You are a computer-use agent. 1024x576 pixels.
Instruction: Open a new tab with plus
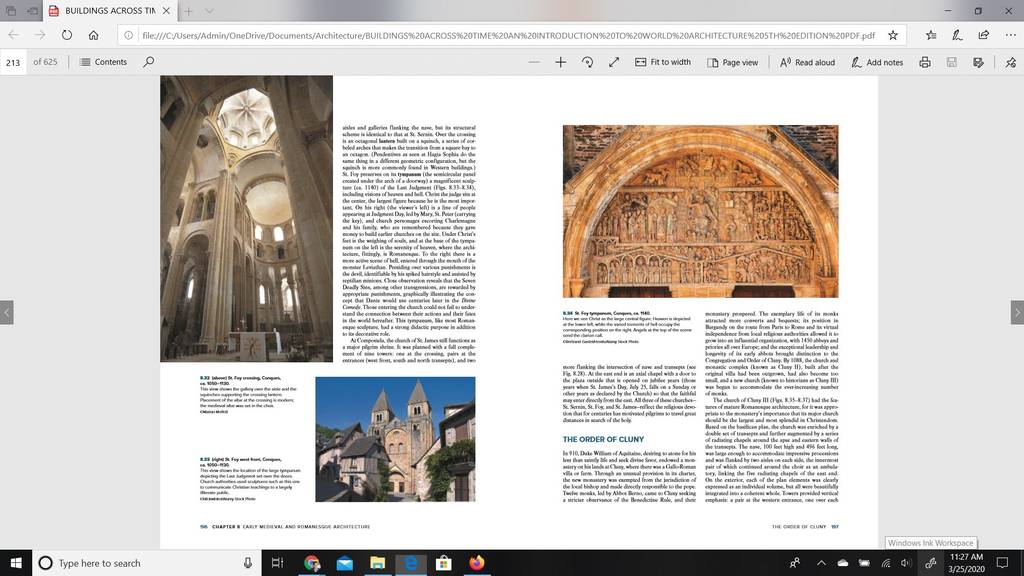188,11
